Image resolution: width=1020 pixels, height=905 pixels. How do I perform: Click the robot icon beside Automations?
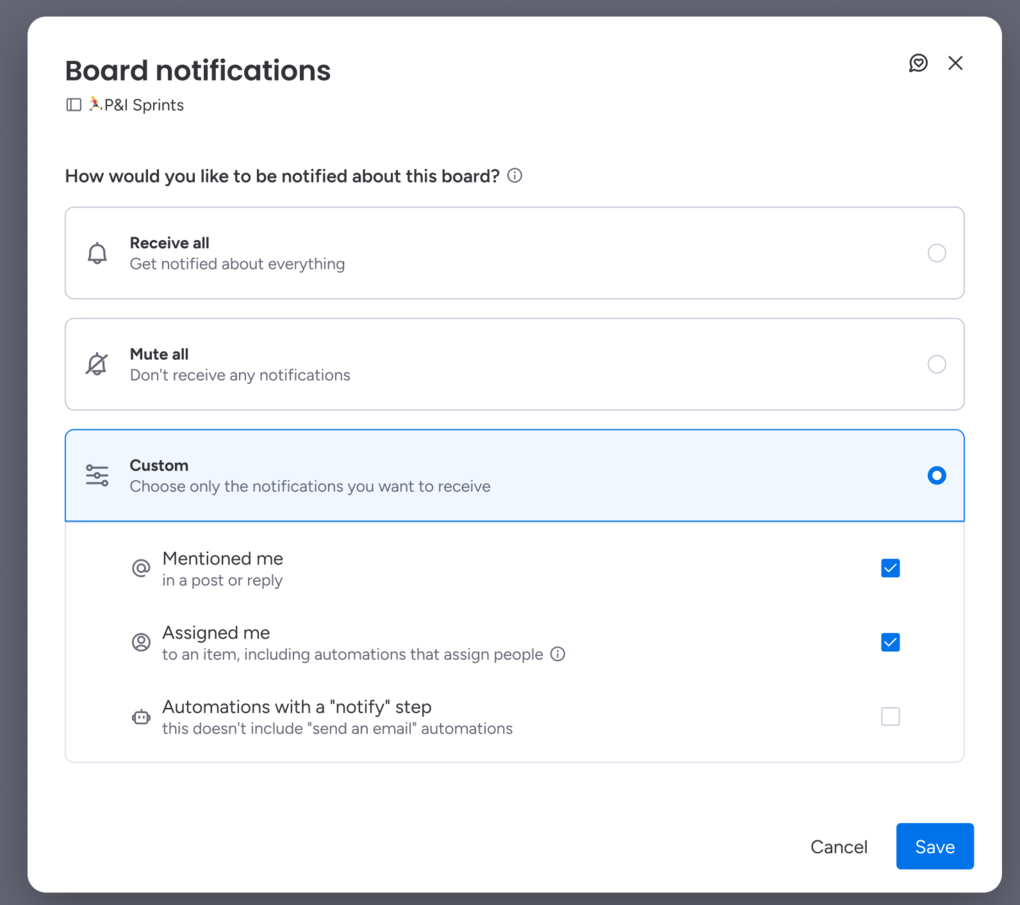[141, 717]
